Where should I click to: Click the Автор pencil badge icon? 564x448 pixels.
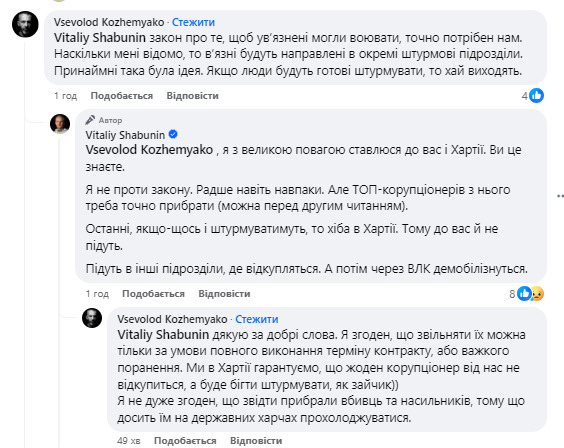[90, 120]
